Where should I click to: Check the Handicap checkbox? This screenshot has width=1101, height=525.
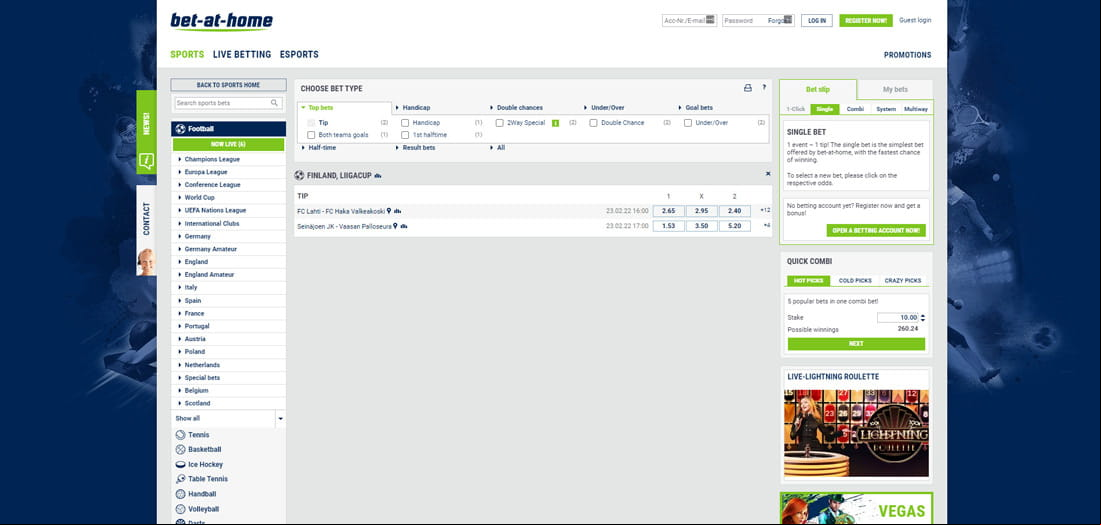tap(405, 123)
